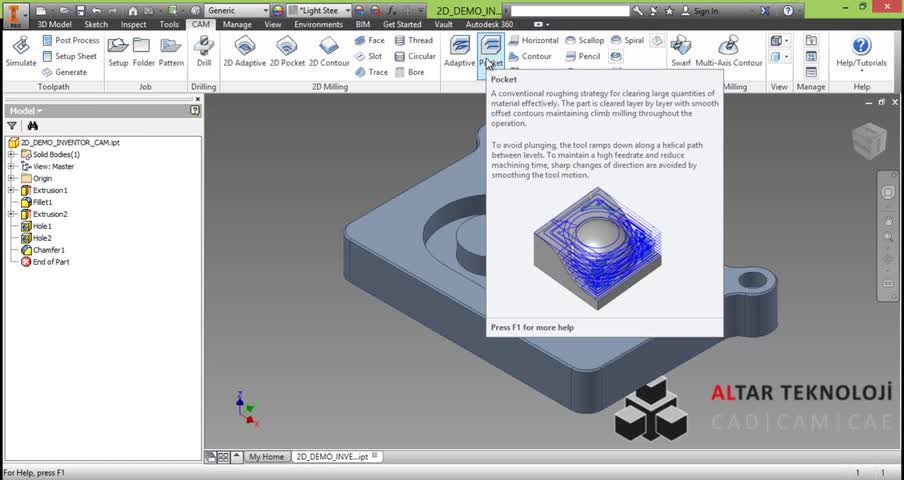The width and height of the screenshot is (904, 480).
Task: Switch to the Inspect ribbon tab
Action: 133,24
